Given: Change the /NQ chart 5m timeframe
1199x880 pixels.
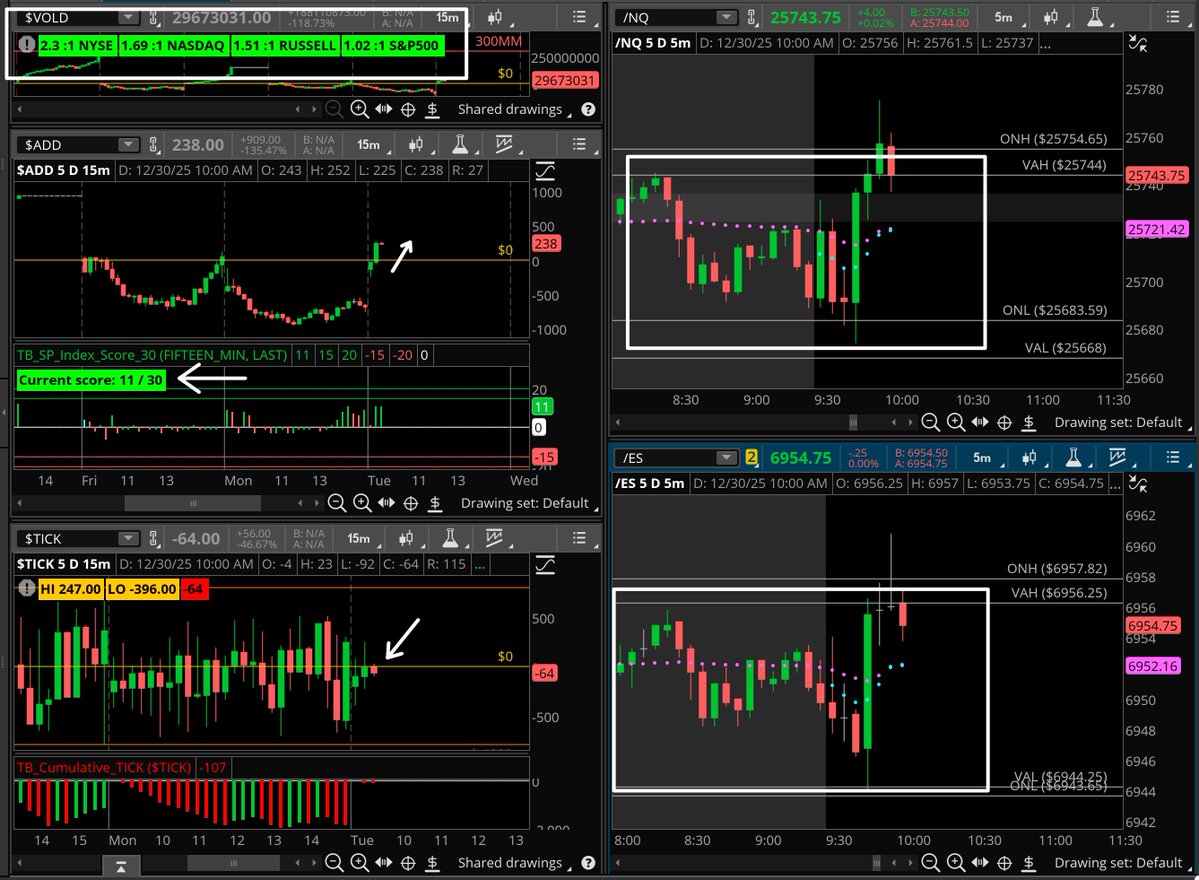Looking at the screenshot, I should pyautogui.click(x=1005, y=17).
